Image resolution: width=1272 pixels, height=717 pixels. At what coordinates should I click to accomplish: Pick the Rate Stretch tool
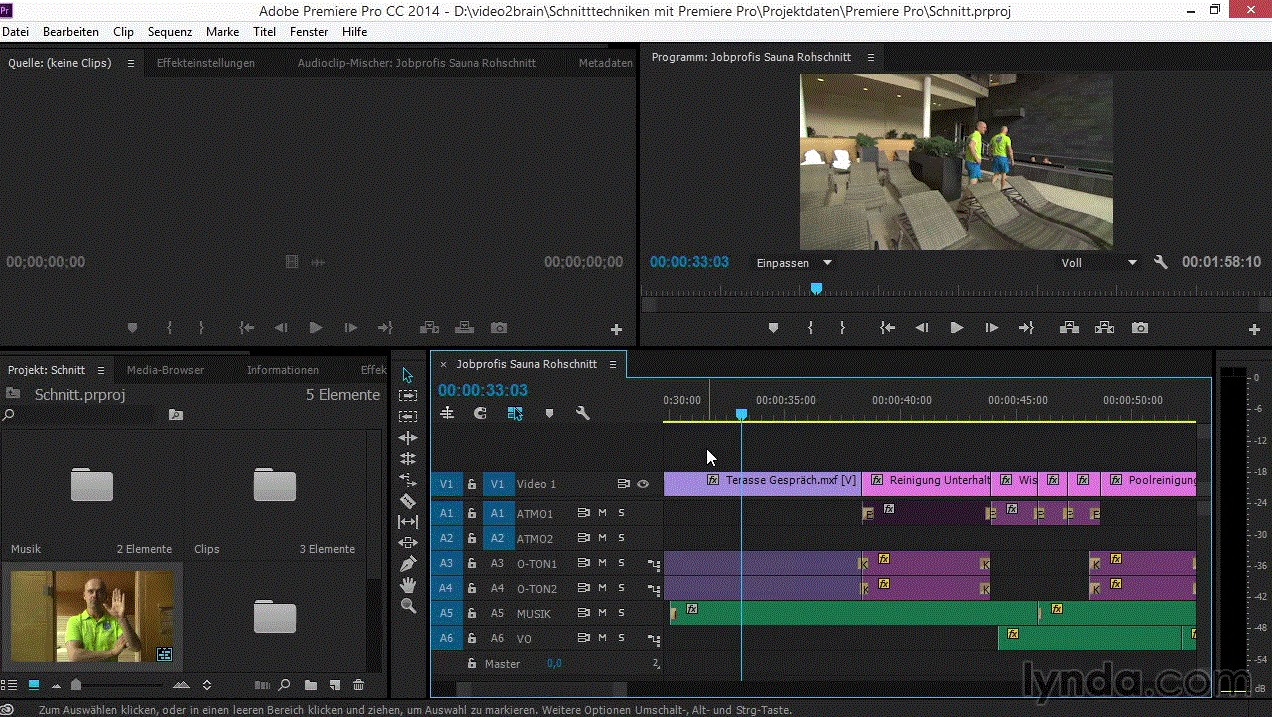coord(408,480)
